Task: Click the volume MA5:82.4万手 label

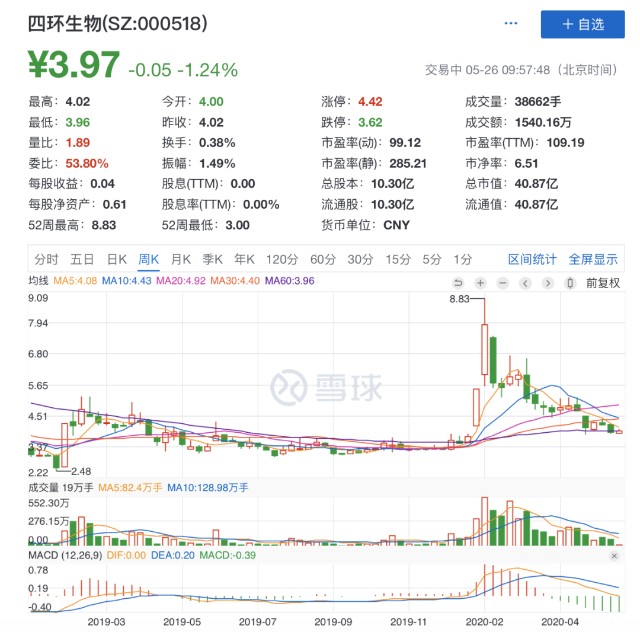Action: (x=130, y=487)
